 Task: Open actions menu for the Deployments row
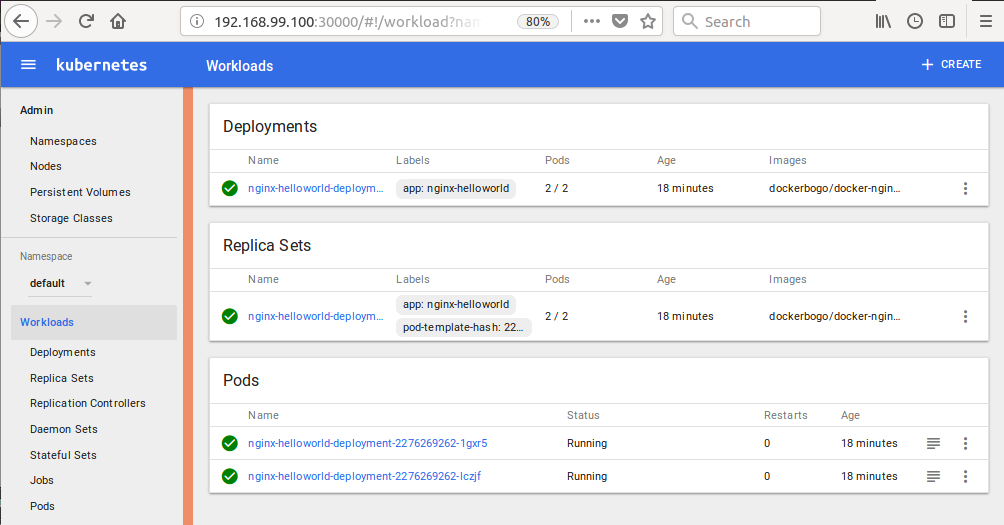(966, 188)
